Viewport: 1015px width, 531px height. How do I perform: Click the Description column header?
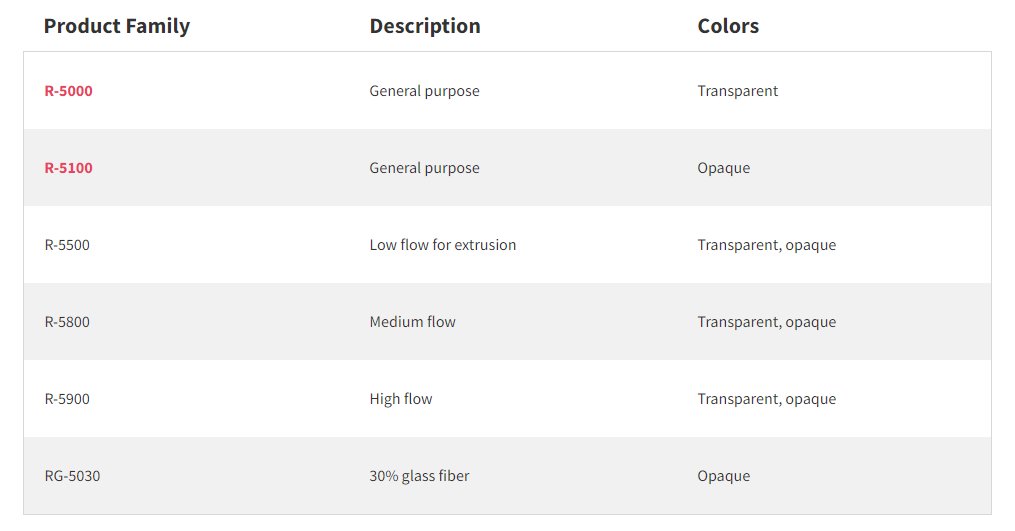coord(425,26)
